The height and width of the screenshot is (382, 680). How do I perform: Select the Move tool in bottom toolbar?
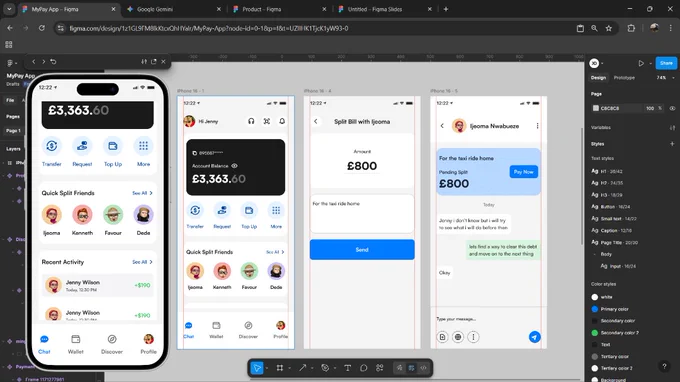[x=257, y=368]
